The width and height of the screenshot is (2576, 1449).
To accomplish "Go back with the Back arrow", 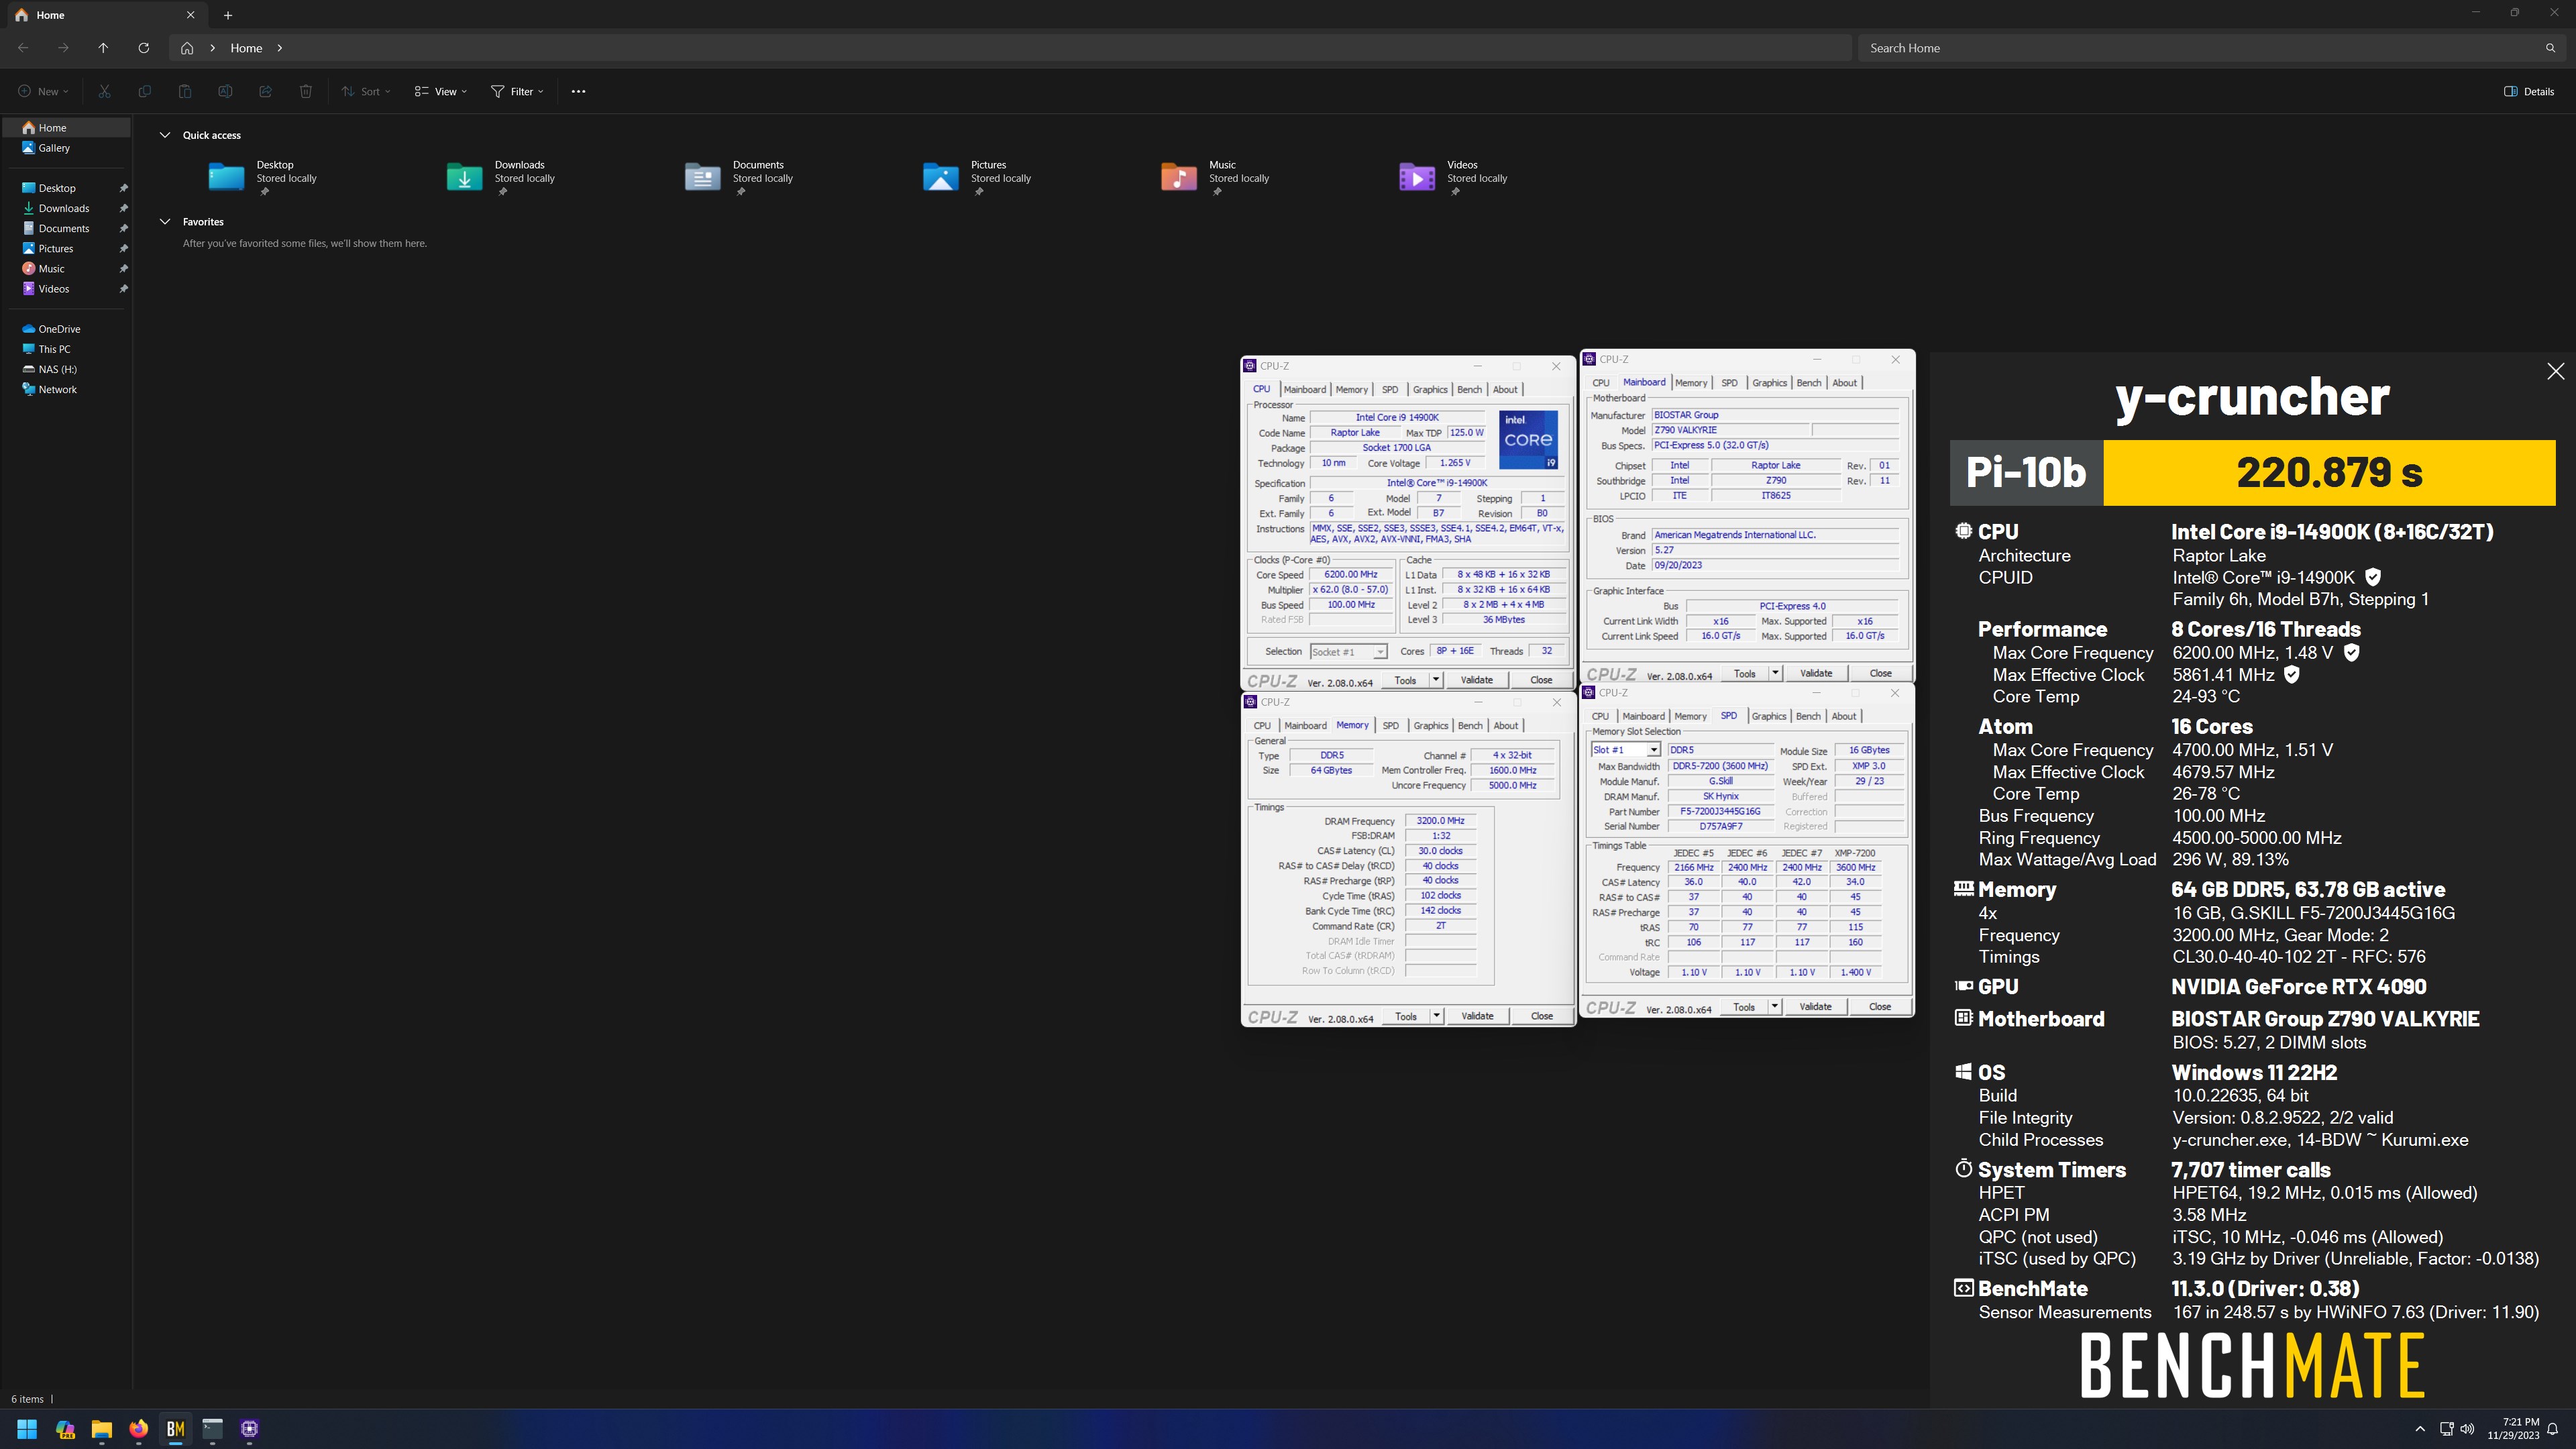I will (23, 48).
